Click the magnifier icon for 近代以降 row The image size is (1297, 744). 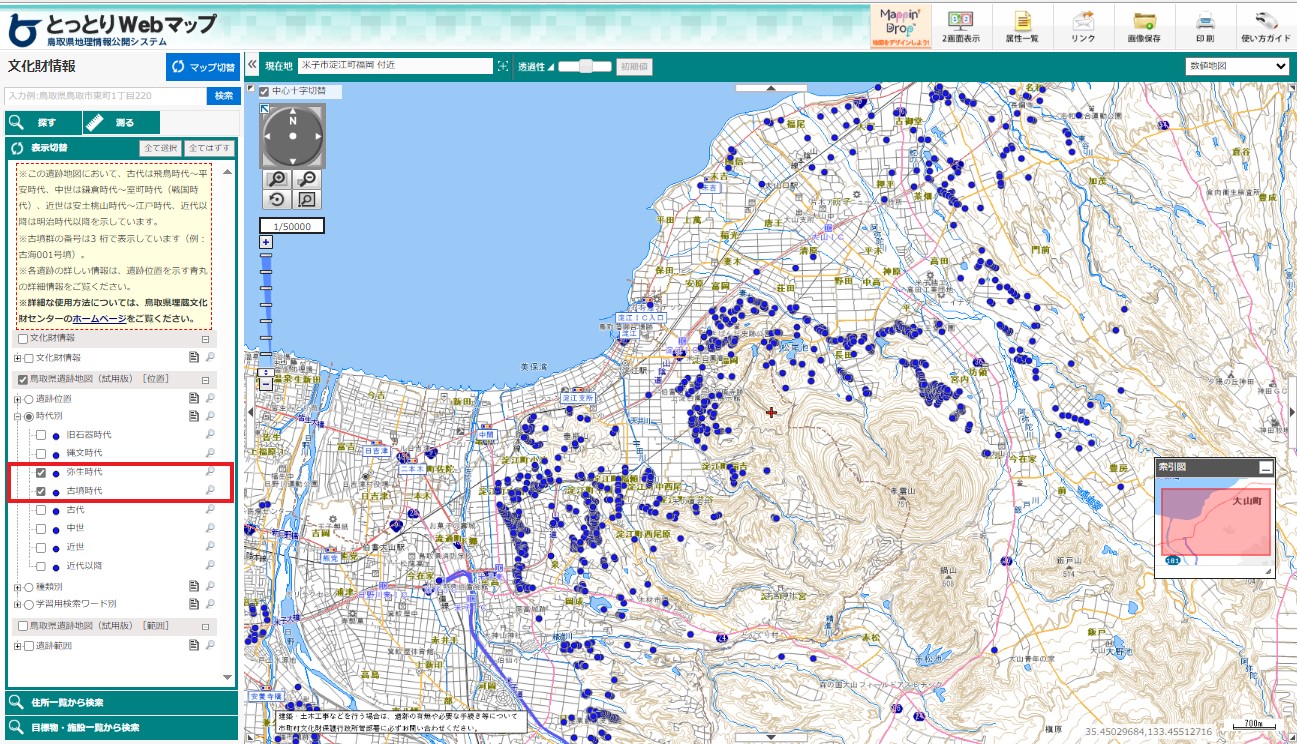[210, 565]
